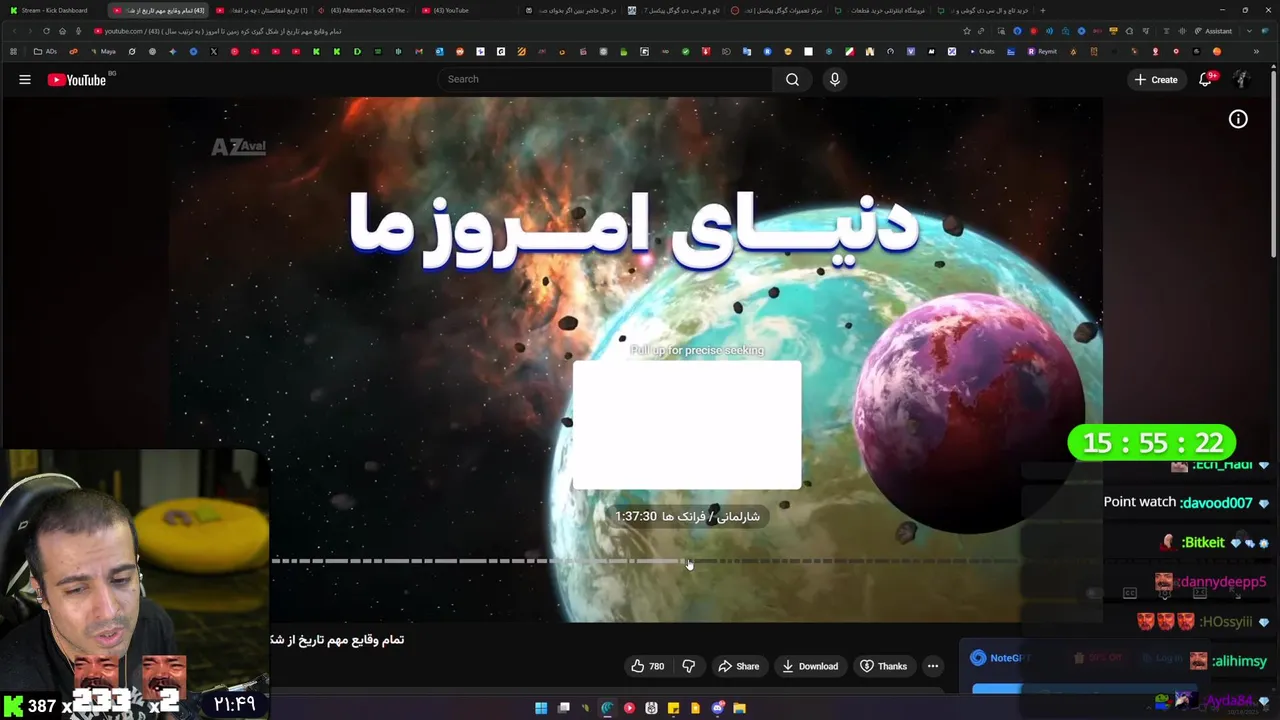Click chat user Bitkeit
The width and height of the screenshot is (1280, 720).
tap(1203, 542)
